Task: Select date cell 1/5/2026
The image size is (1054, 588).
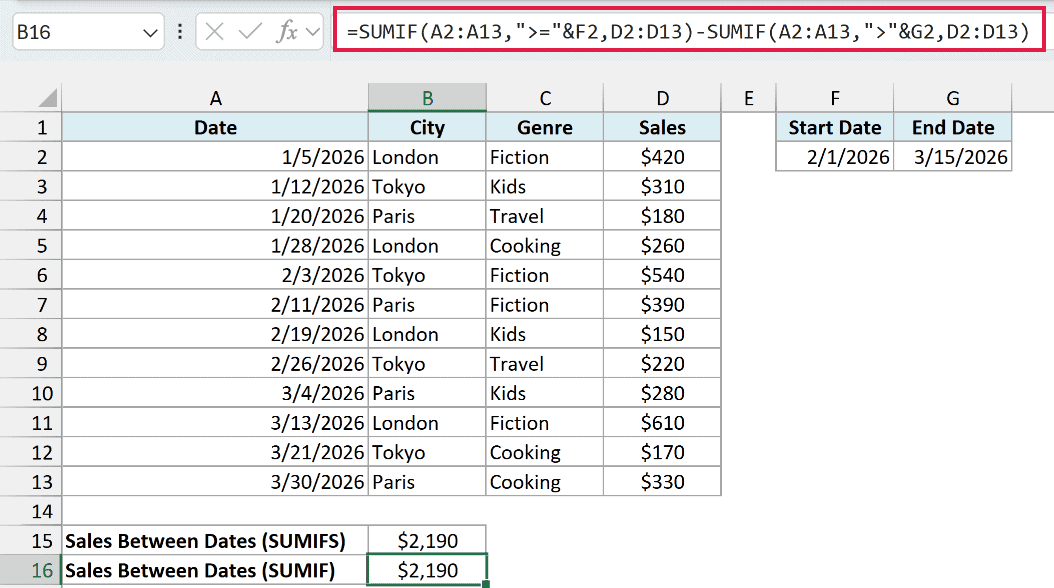Action: pos(215,157)
